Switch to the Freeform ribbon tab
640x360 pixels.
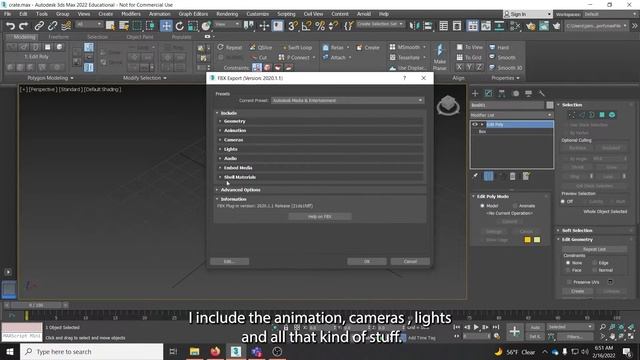click(58, 37)
